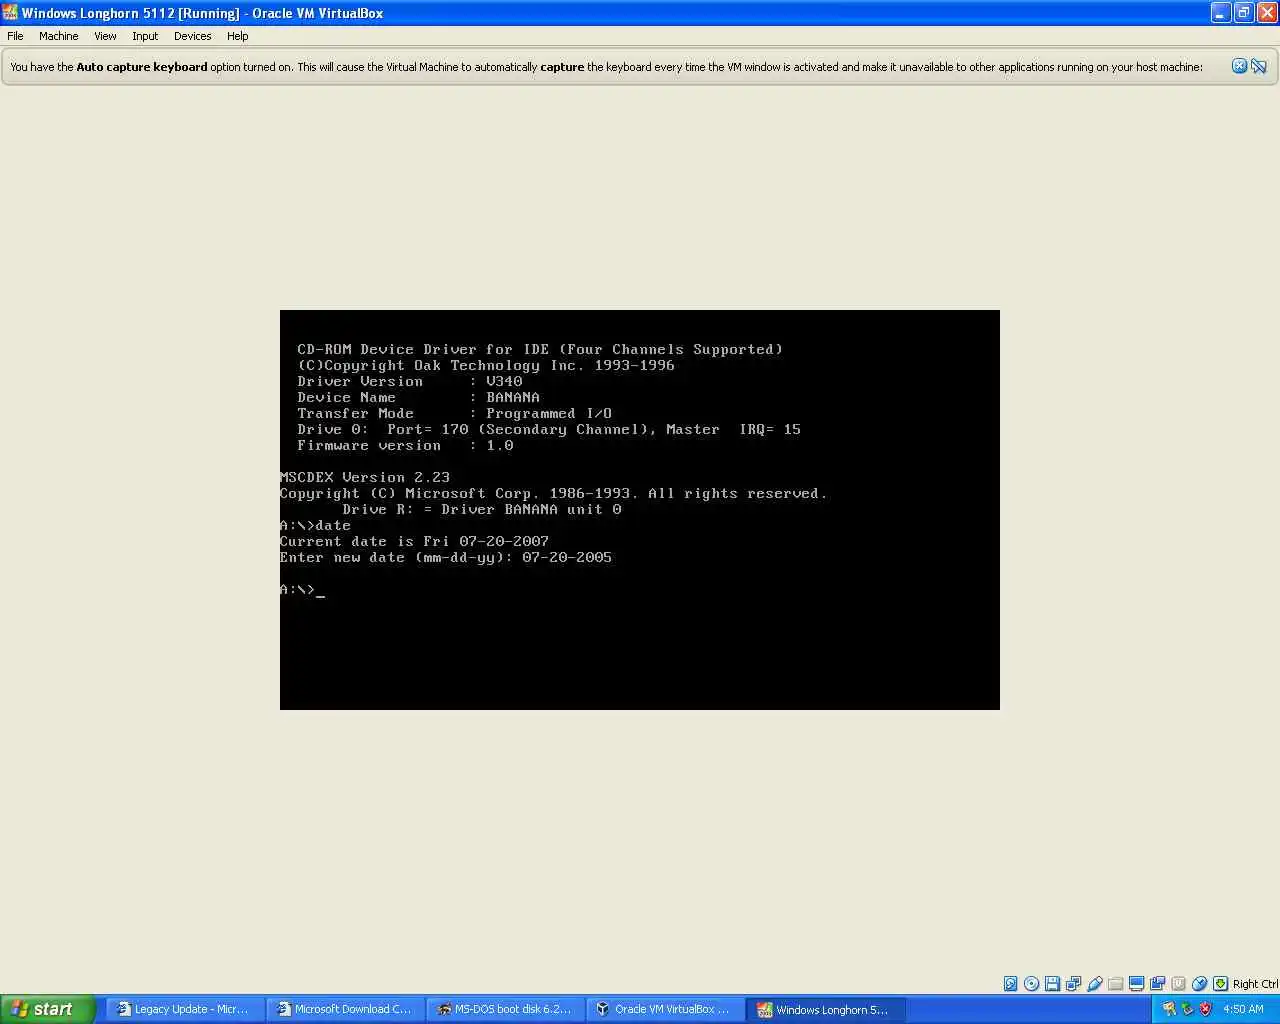The image size is (1280, 1024).
Task: Click the red security shield tray icon
Action: pyautogui.click(x=1205, y=1009)
